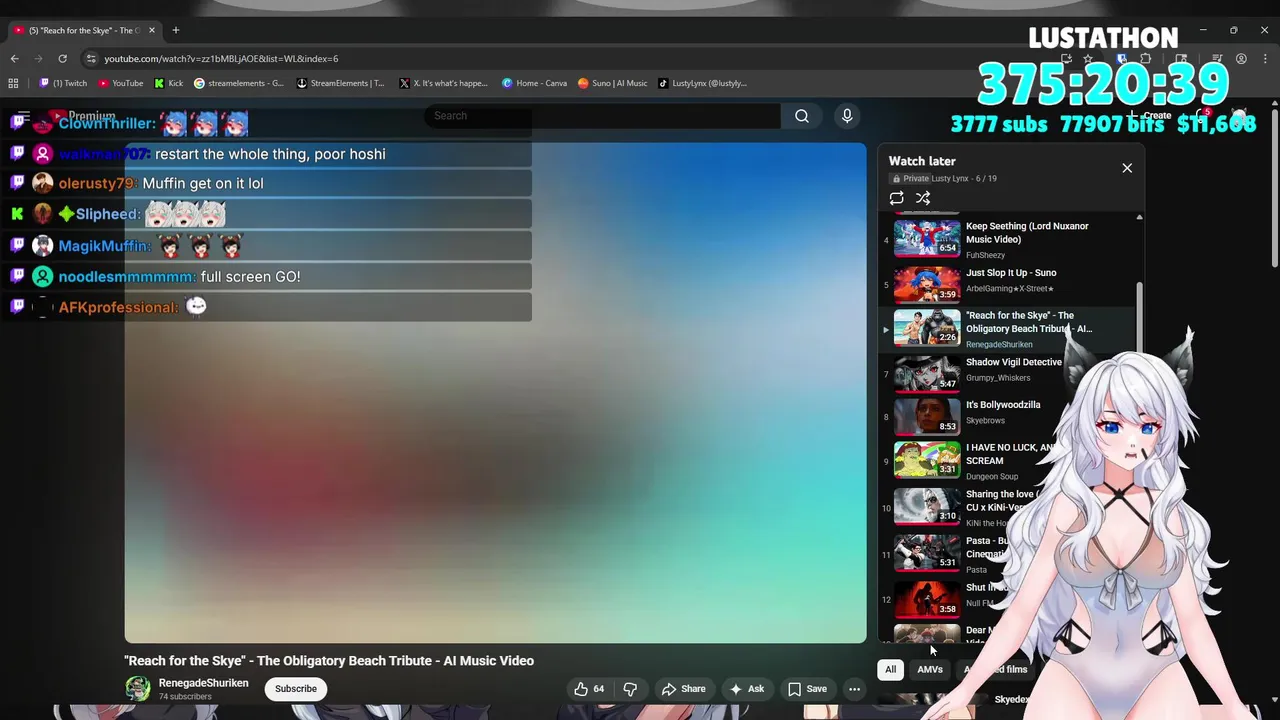1280x720 pixels.
Task: Dislike the video with thumbs down
Action: click(x=630, y=689)
